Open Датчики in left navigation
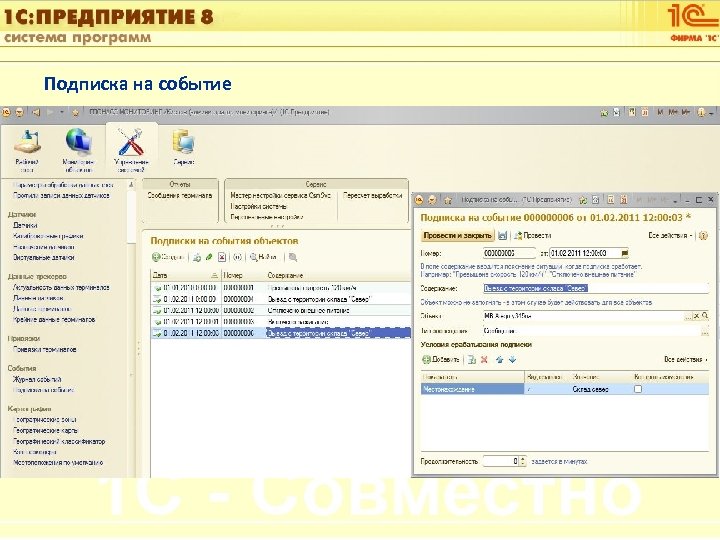The height and width of the screenshot is (540, 720). 25,225
